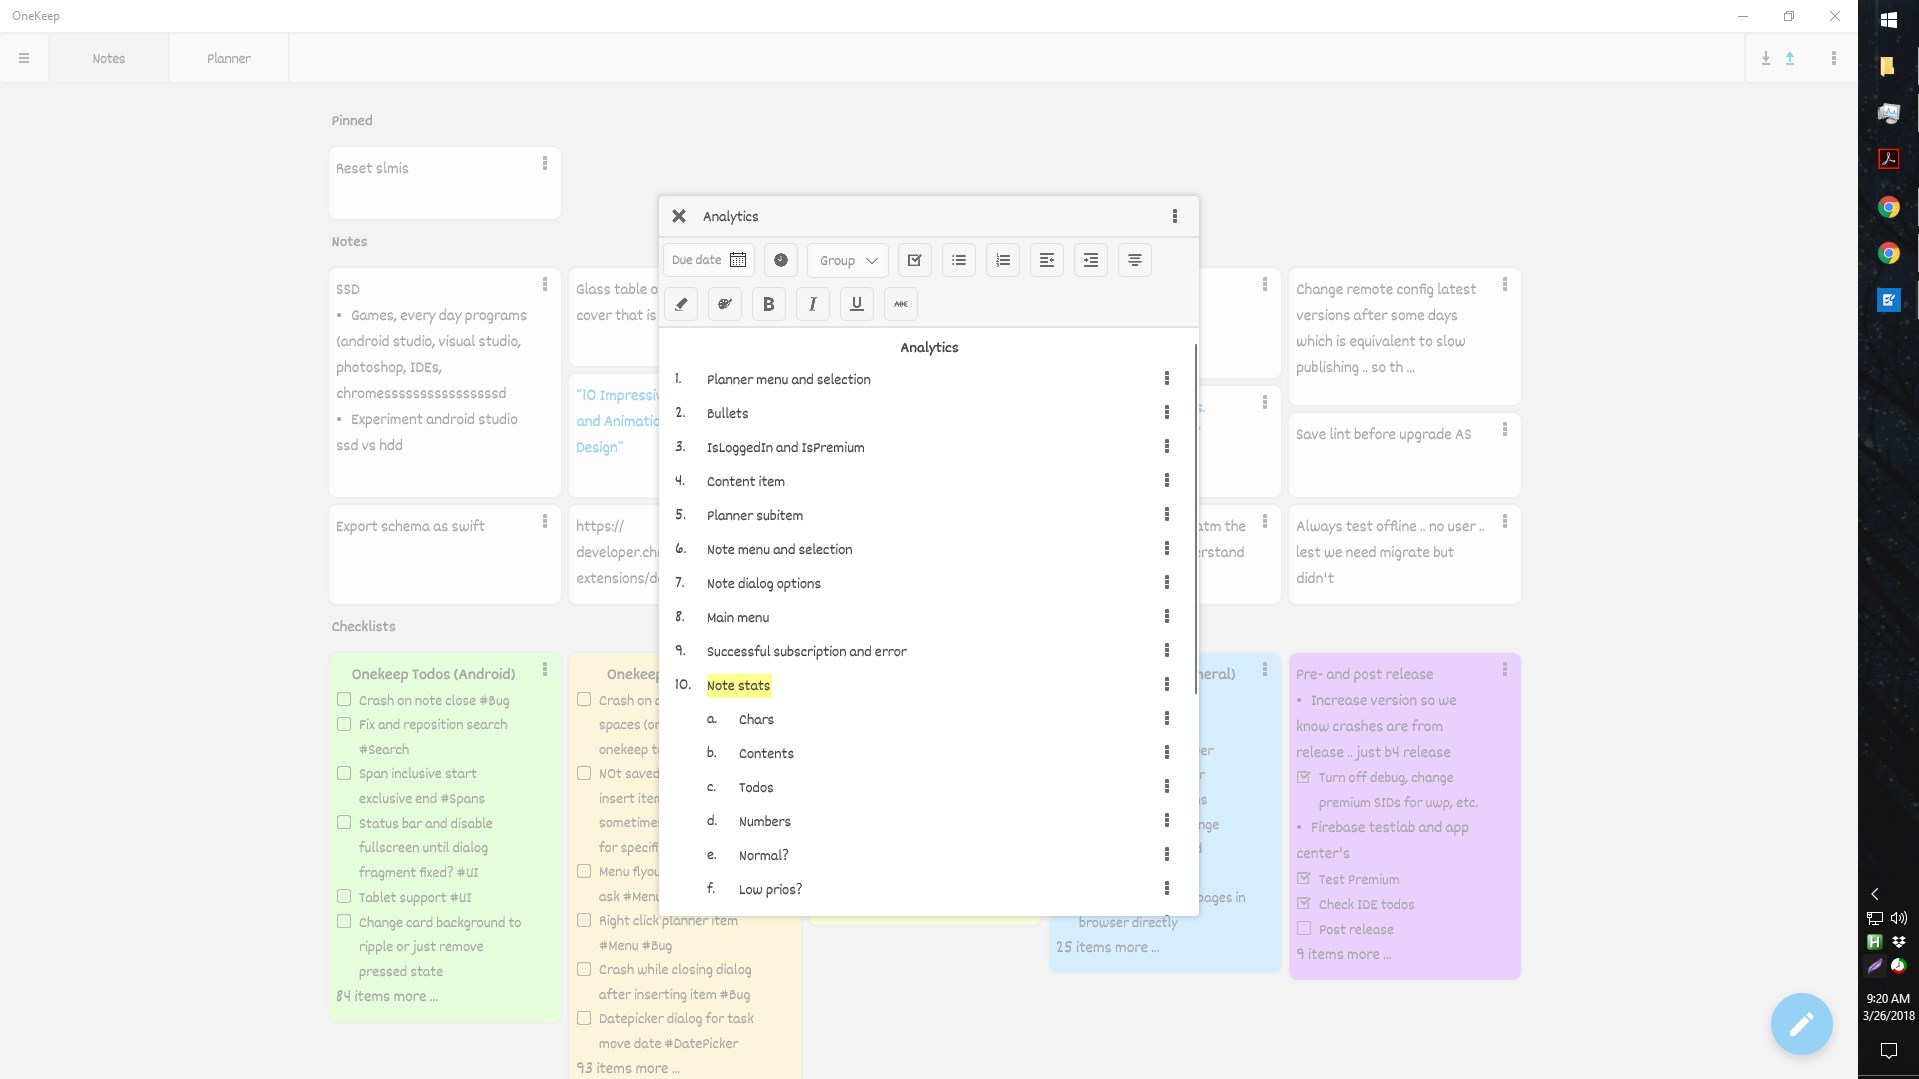Uncheck the 'Test Premium' checkbox
The height and width of the screenshot is (1079, 1919).
(x=1304, y=879)
